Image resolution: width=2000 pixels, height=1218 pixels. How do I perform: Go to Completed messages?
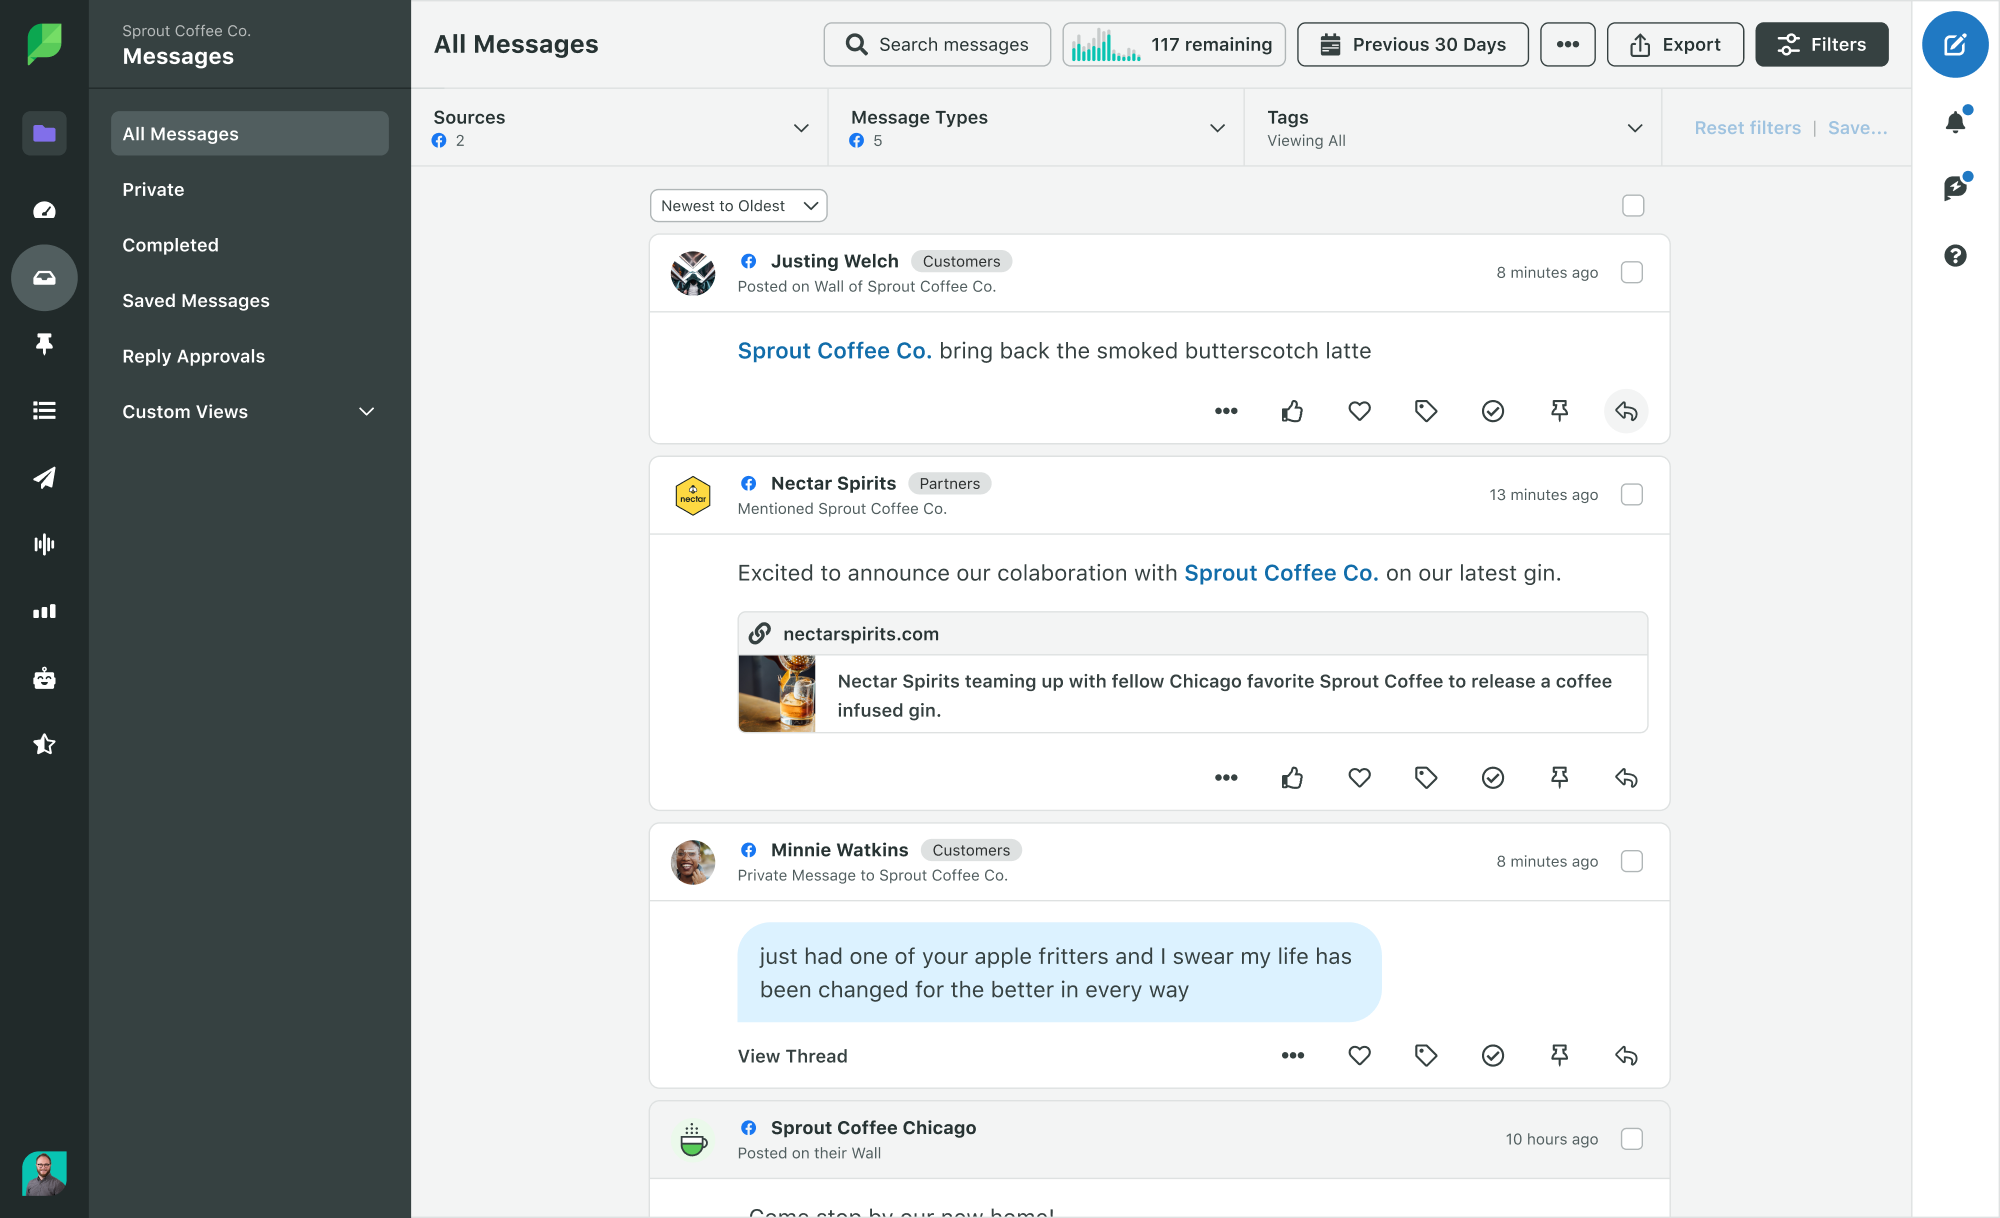[x=170, y=245]
